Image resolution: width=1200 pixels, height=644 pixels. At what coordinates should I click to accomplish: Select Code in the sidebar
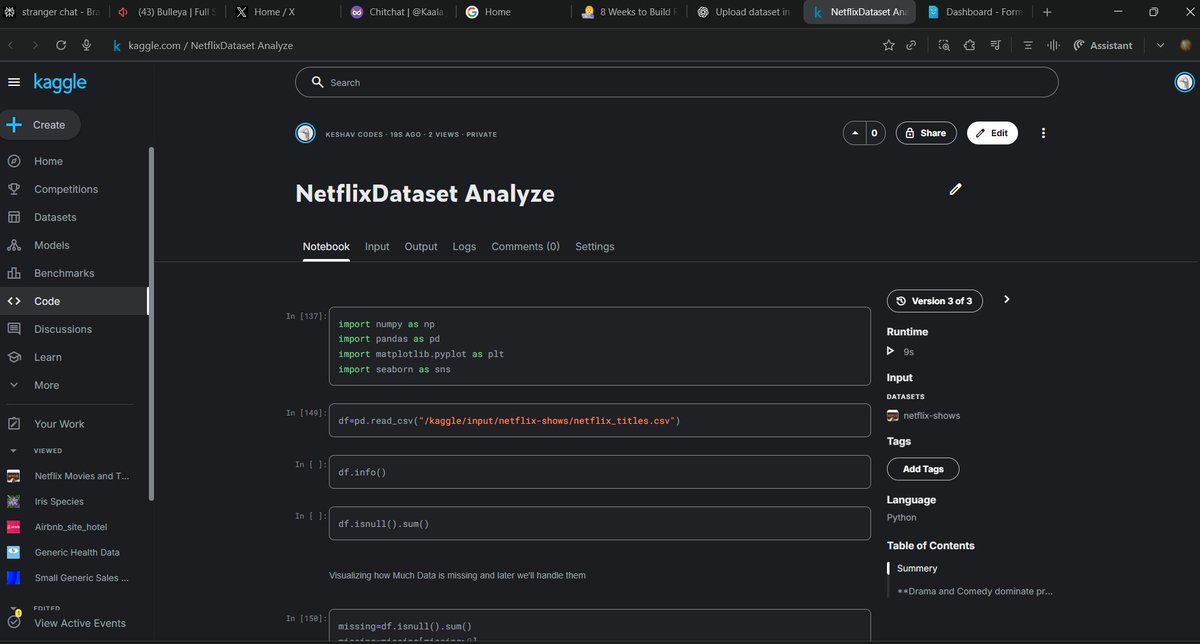[47, 301]
